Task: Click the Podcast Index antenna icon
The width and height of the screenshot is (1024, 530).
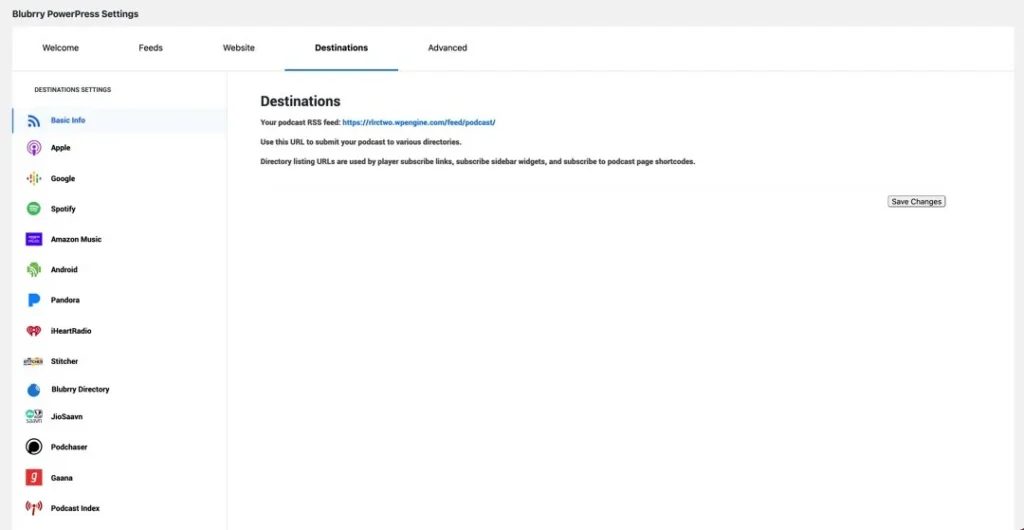Action: pyautogui.click(x=34, y=508)
